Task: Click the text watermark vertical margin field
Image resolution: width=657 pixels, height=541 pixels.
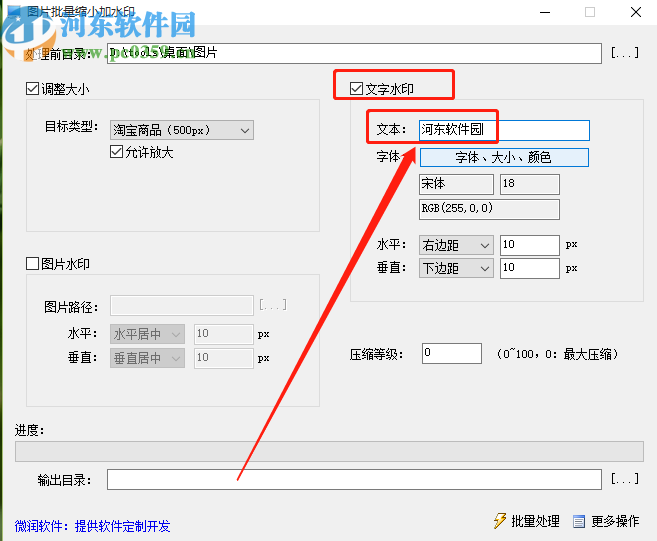Action: (530, 268)
